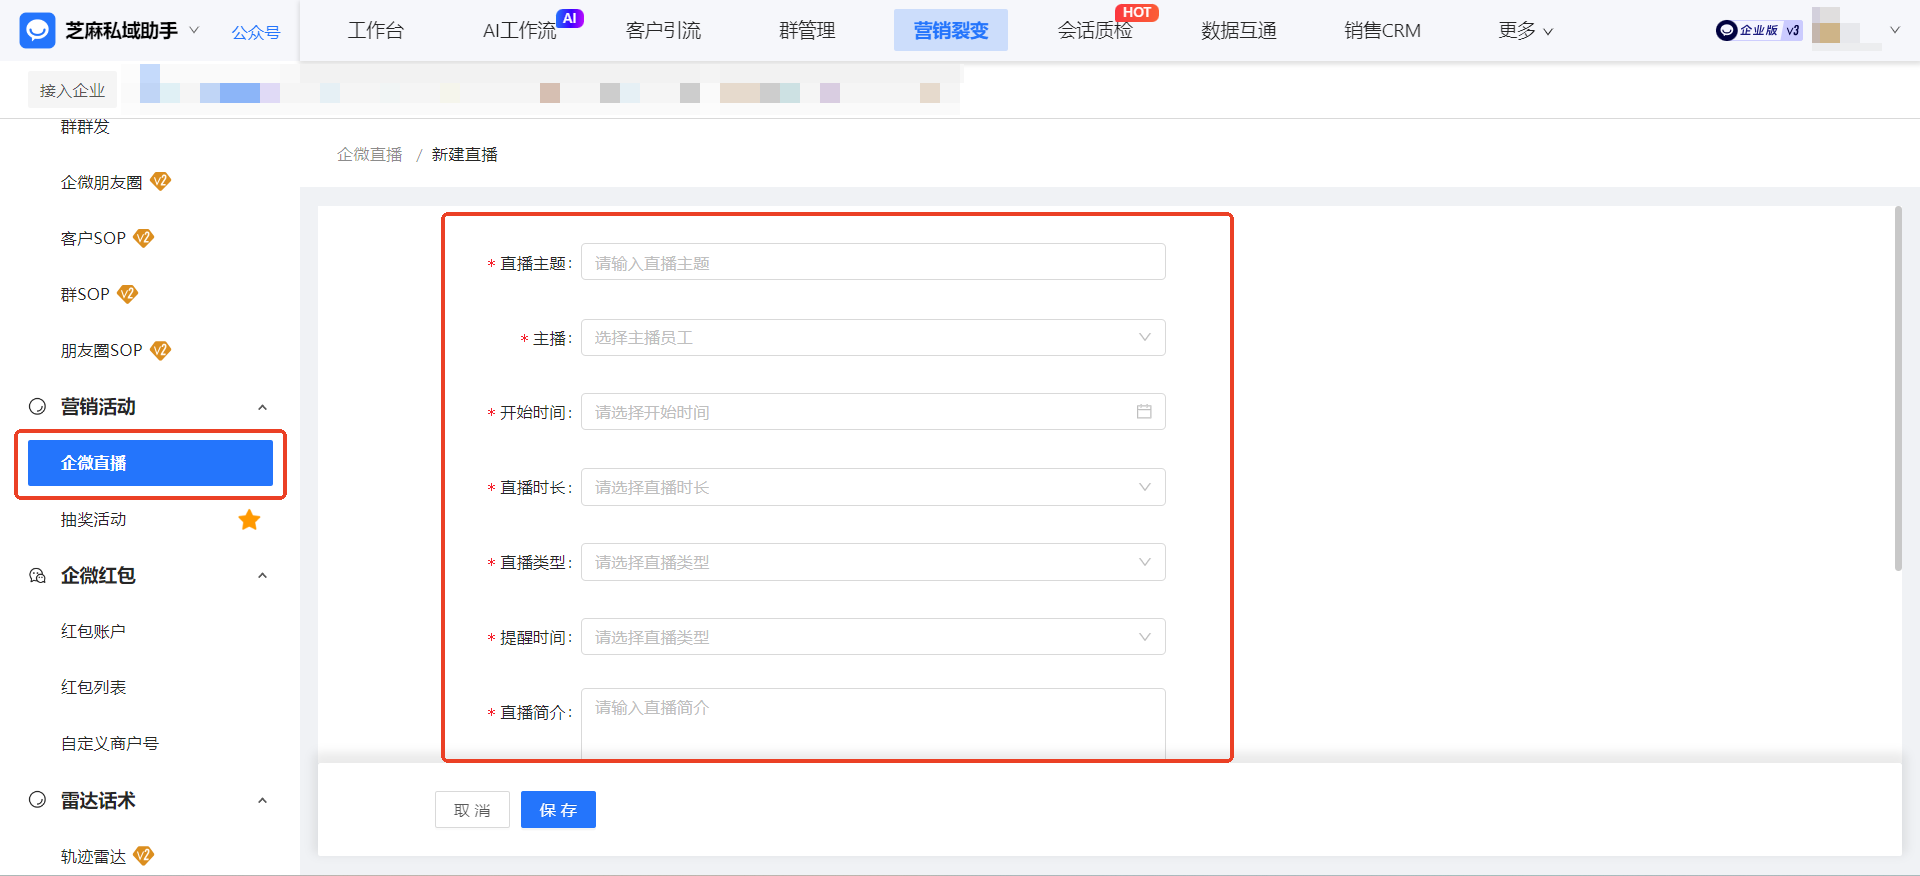Viewport: 1920px width, 876px height.
Task: Click the 雷达话术 section icon
Action: pyautogui.click(x=37, y=800)
